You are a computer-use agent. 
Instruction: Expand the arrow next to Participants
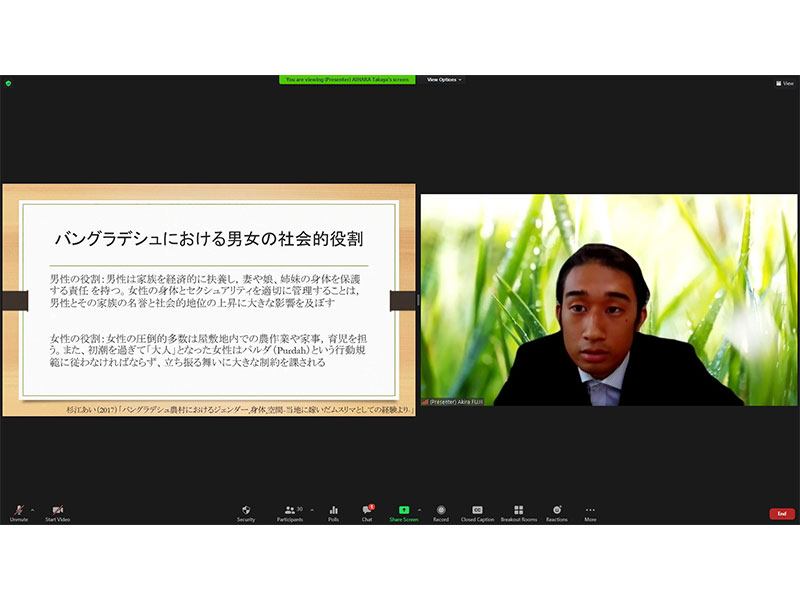pyautogui.click(x=311, y=509)
